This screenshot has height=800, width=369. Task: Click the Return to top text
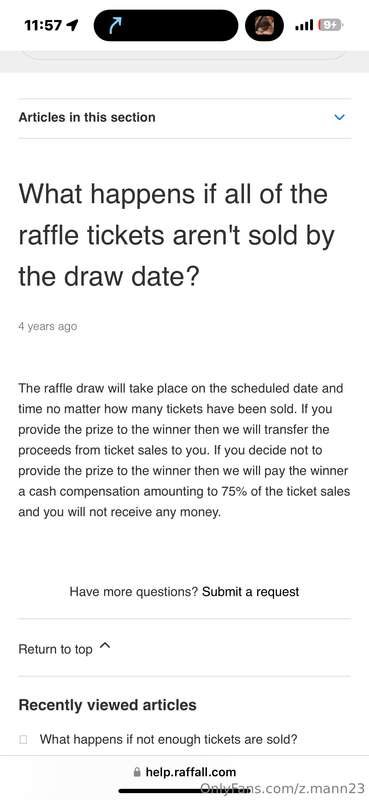point(55,649)
